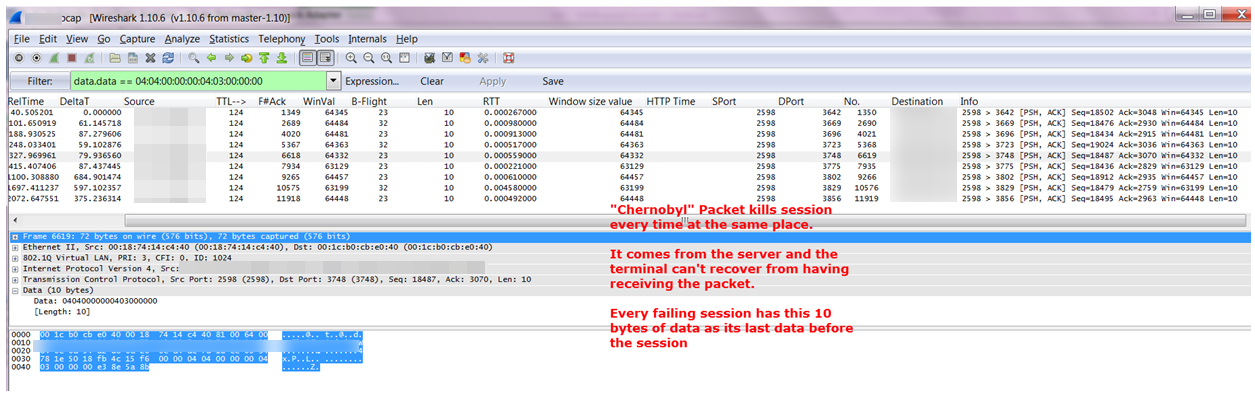
Task: Open the display filter history dropdown
Action: tap(333, 81)
